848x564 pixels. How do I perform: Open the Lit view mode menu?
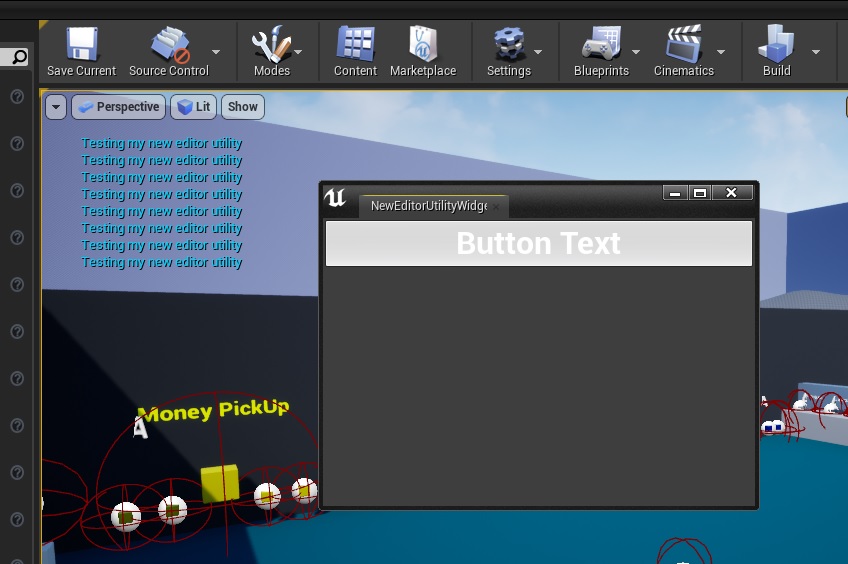pos(194,107)
